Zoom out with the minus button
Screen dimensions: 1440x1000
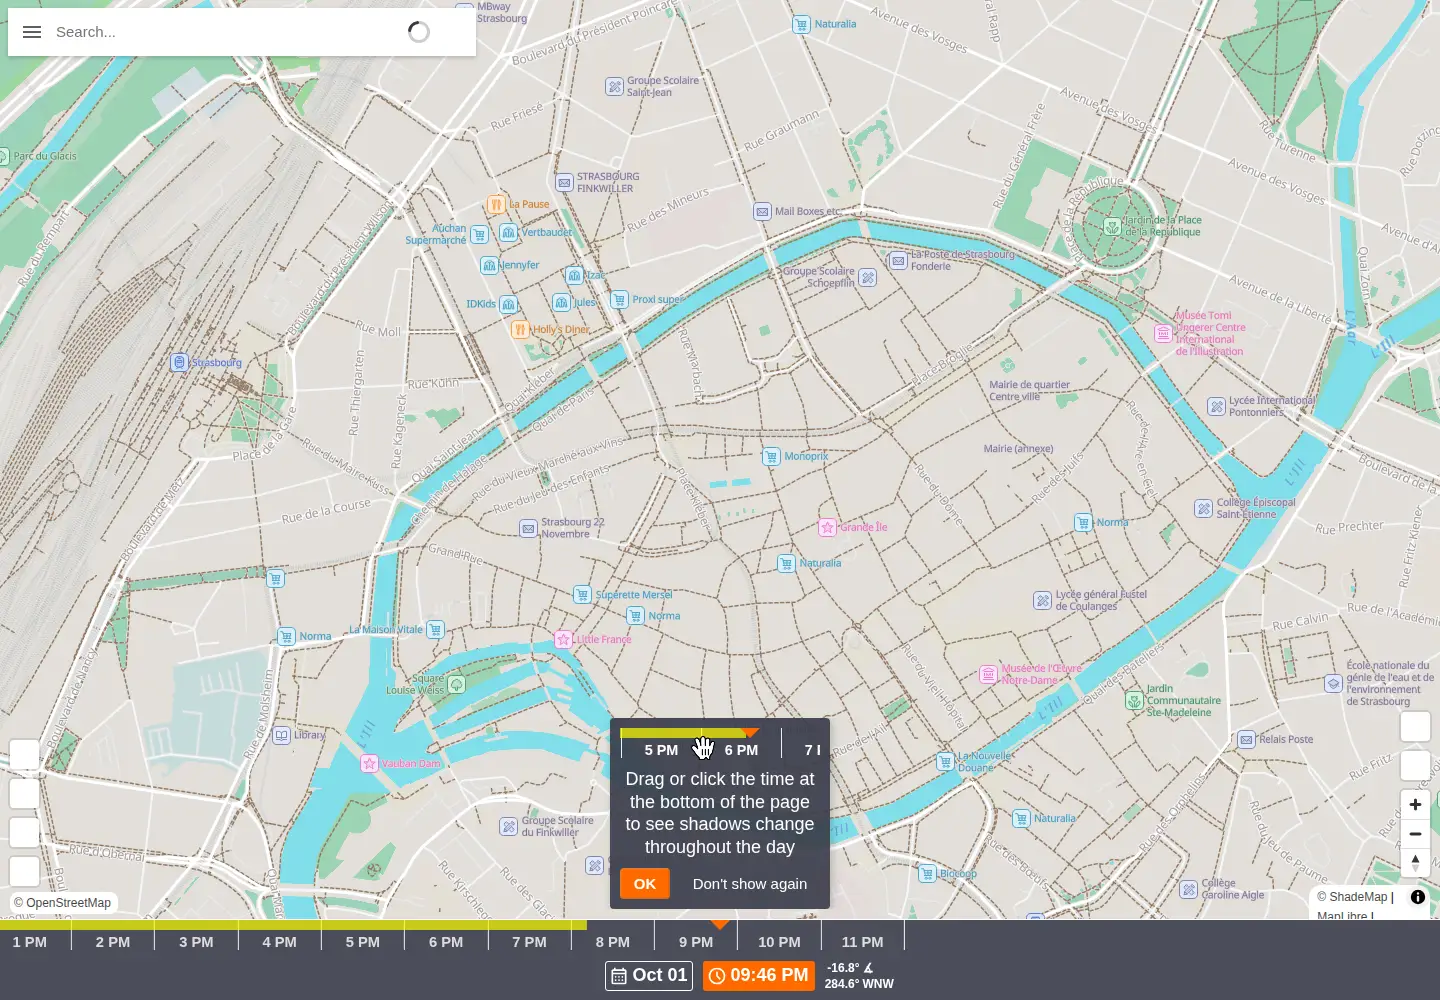[1415, 834]
